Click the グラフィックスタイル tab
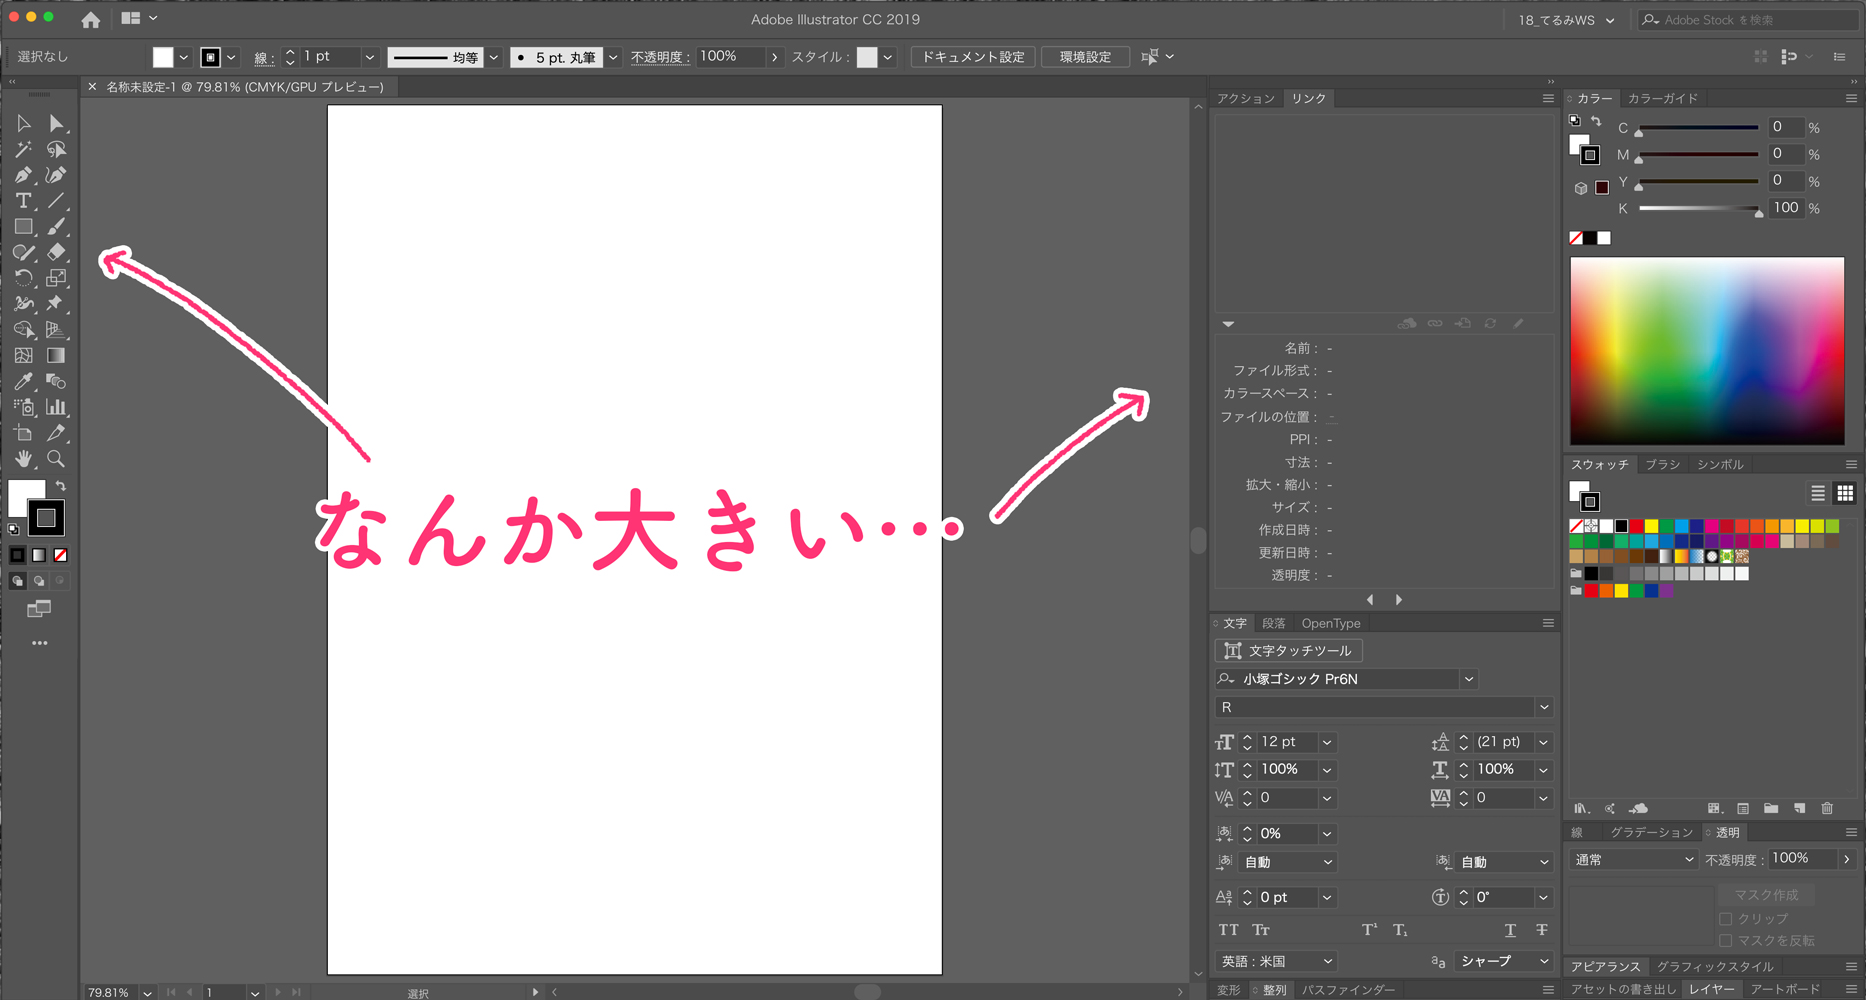The height and width of the screenshot is (1000, 1866). (1715, 966)
